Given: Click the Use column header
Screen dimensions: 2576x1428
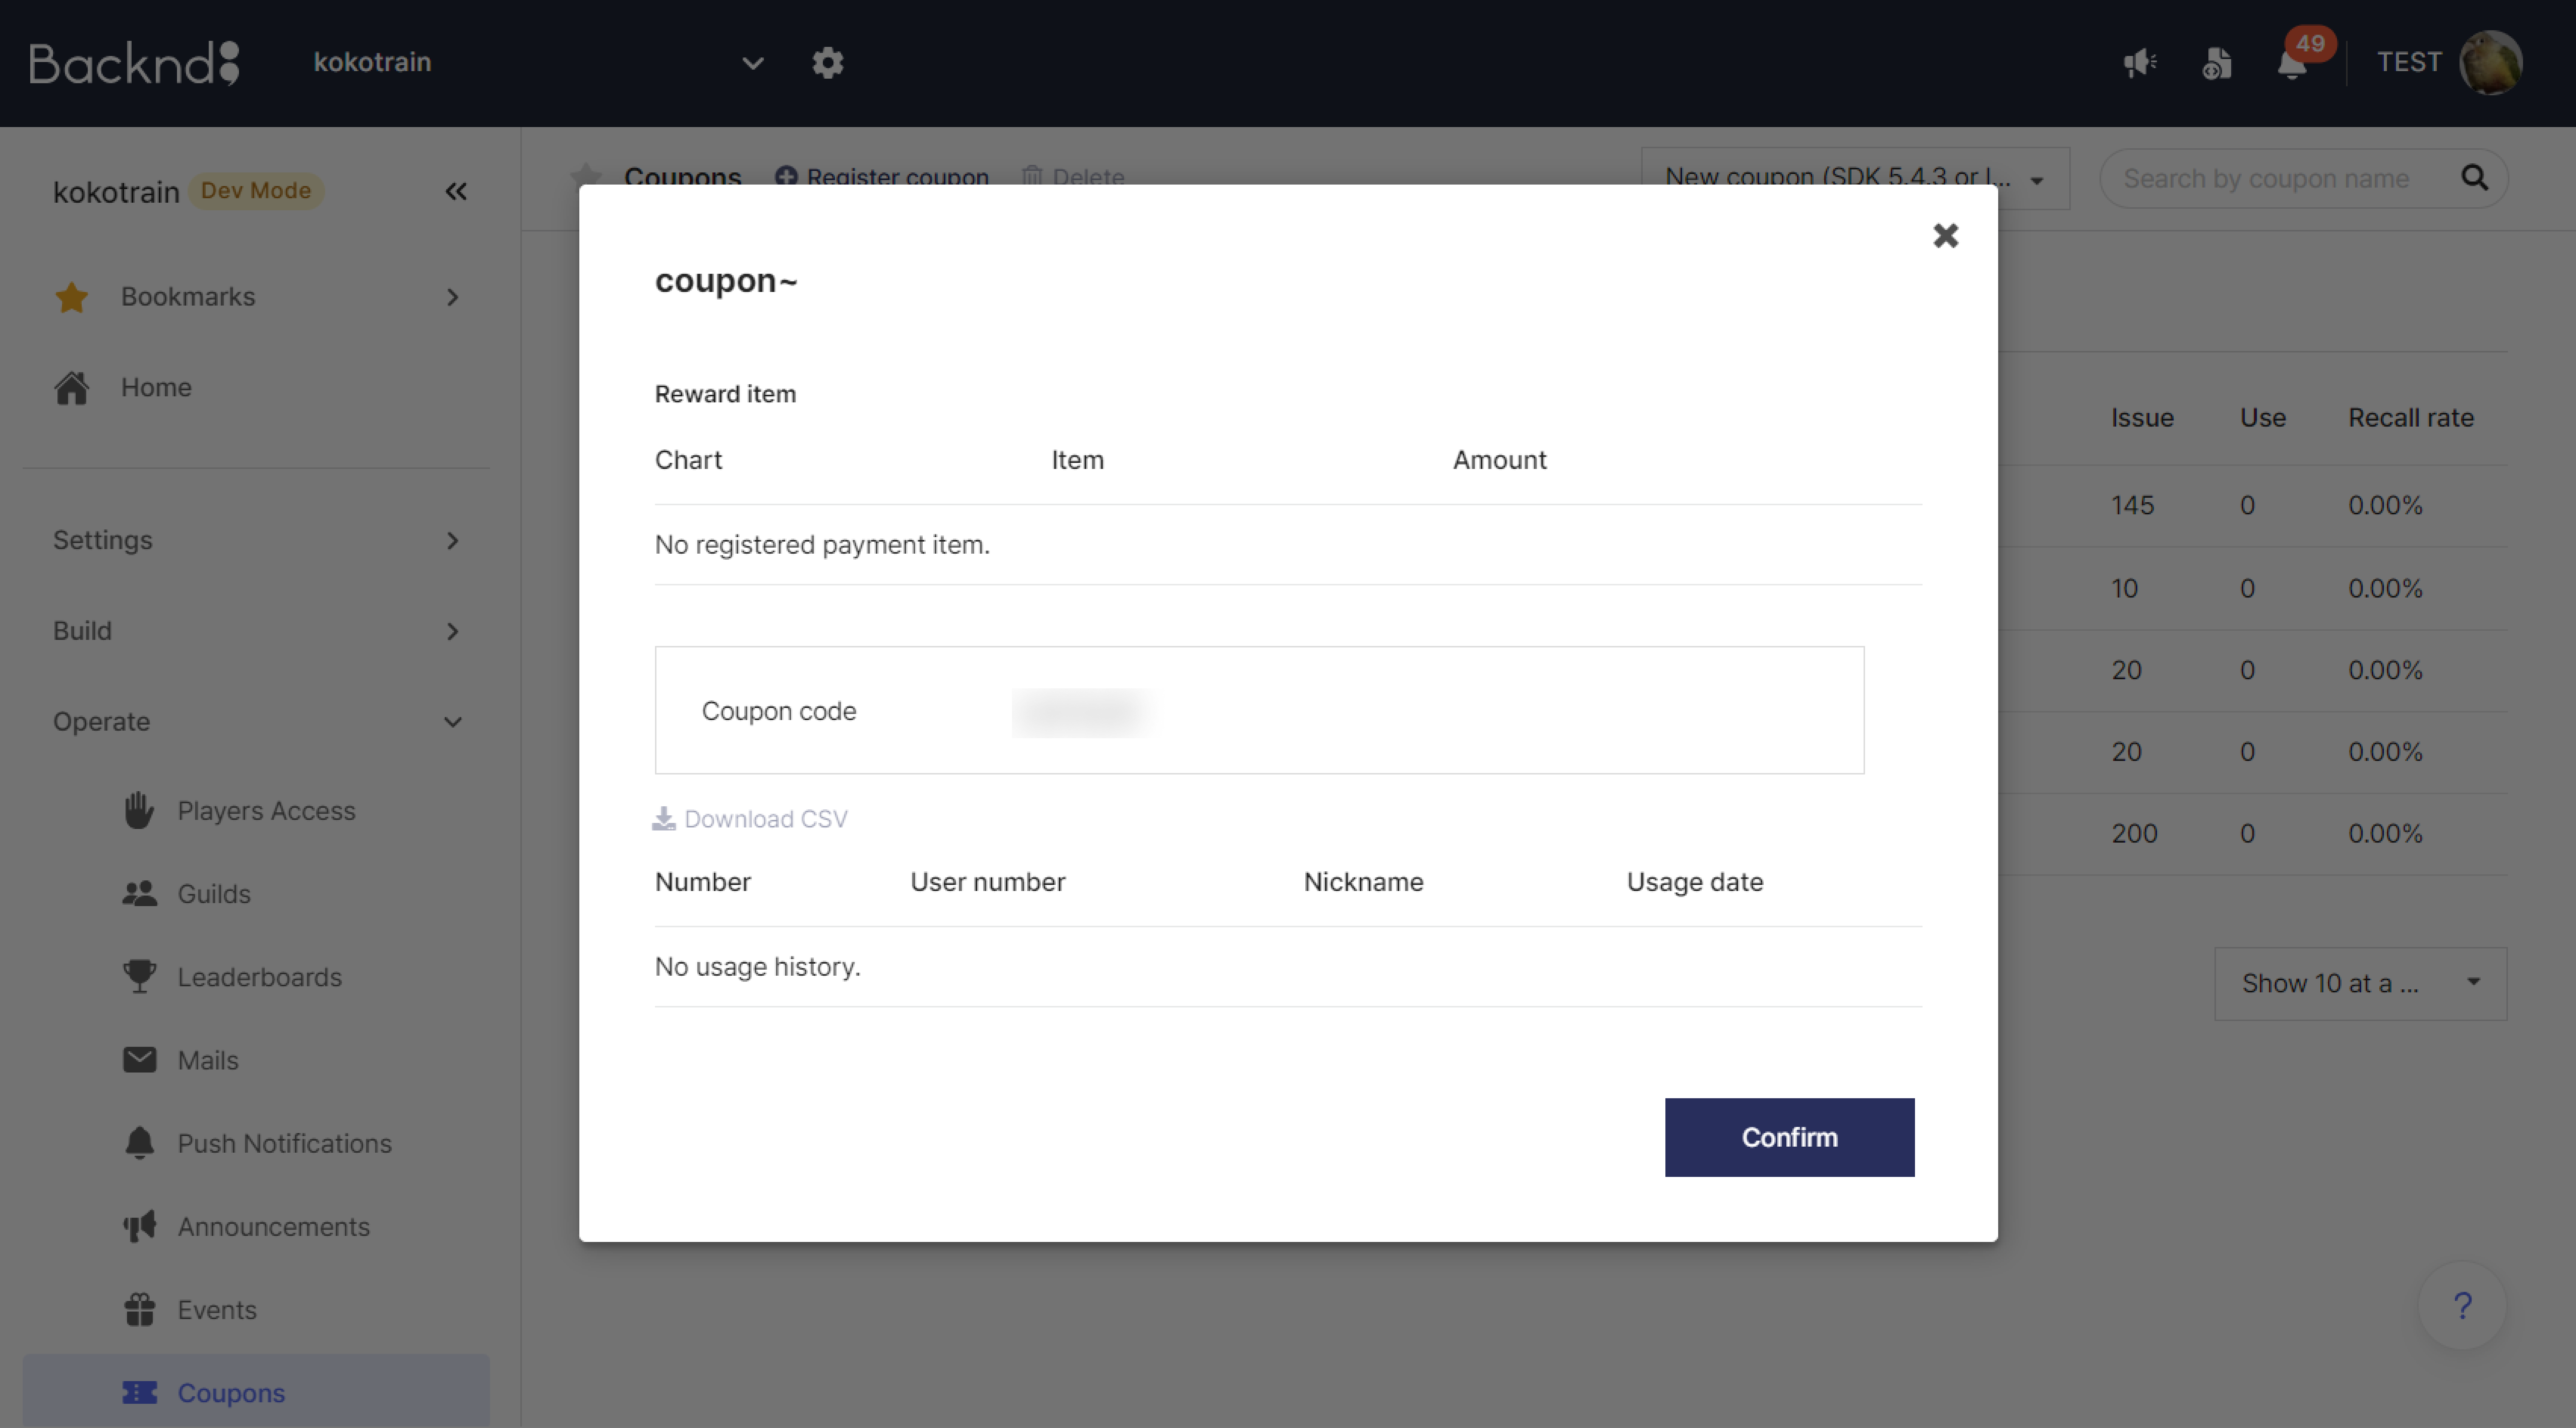Looking at the screenshot, I should tap(2262, 418).
